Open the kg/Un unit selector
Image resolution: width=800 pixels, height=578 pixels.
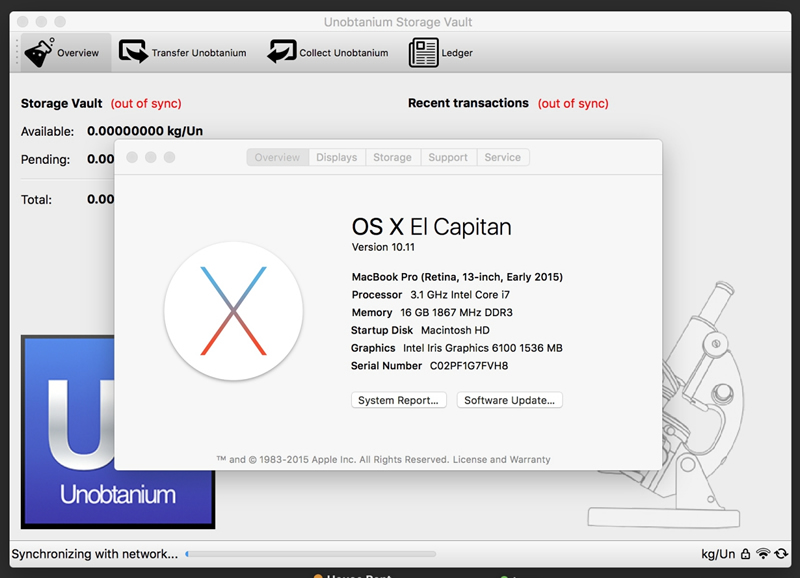click(718, 554)
